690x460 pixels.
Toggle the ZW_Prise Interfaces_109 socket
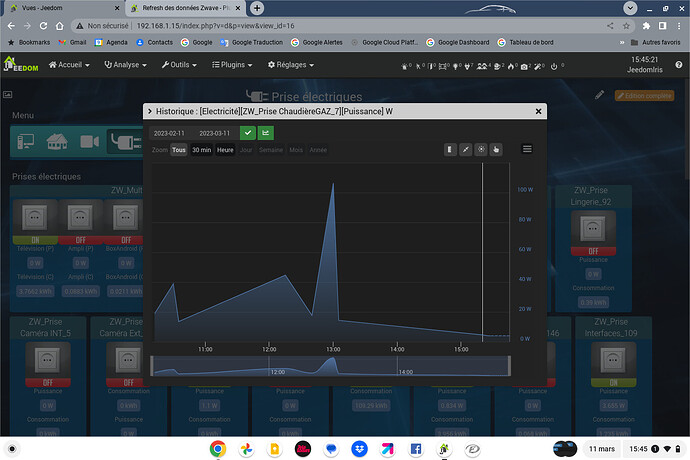(x=613, y=364)
